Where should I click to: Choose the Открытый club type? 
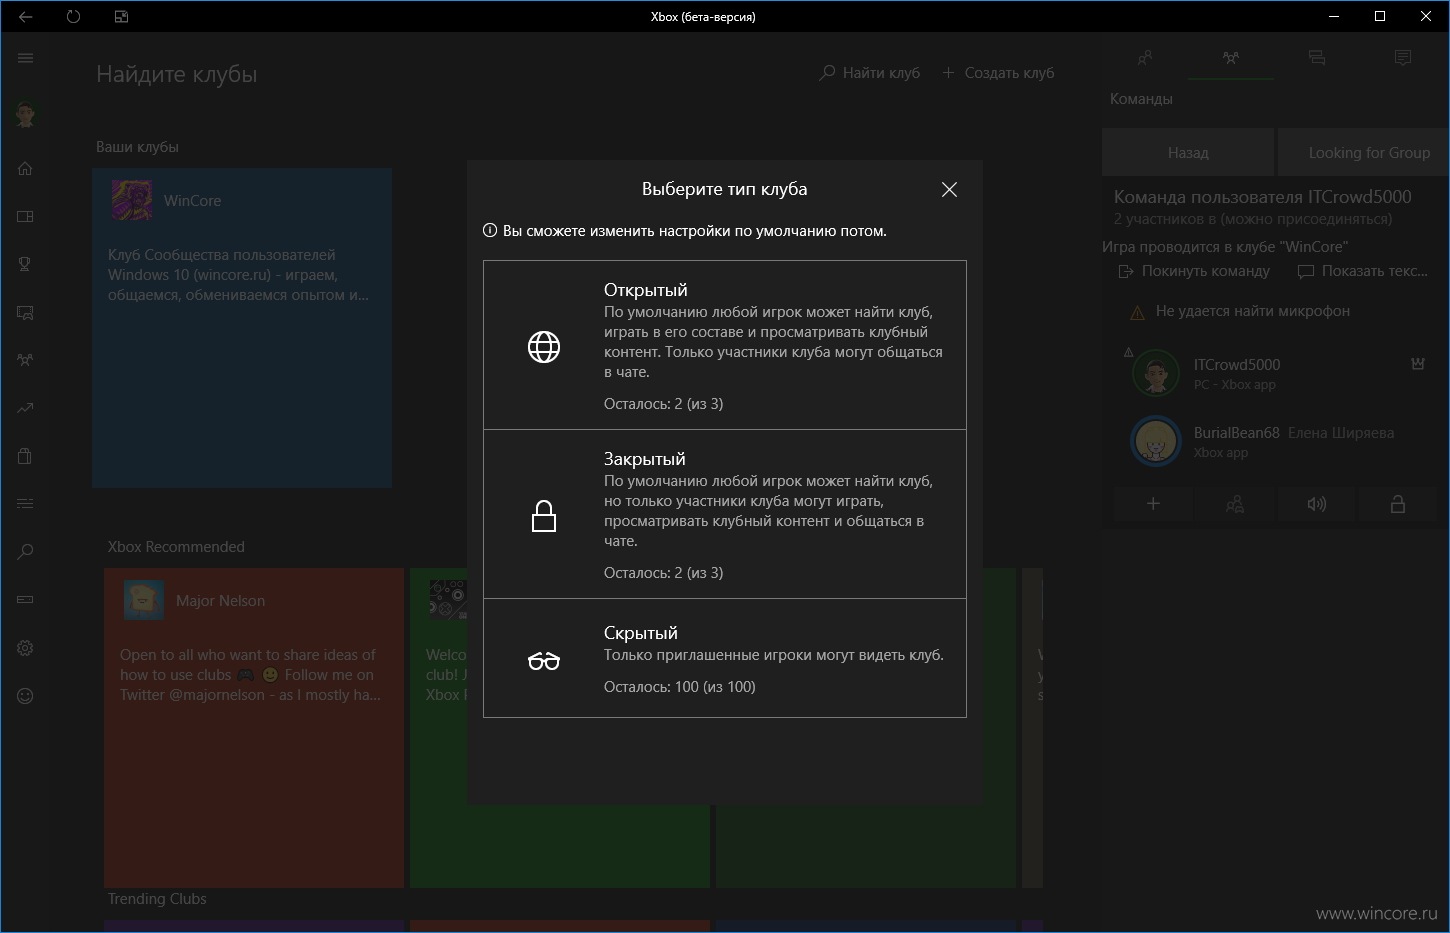tap(725, 345)
